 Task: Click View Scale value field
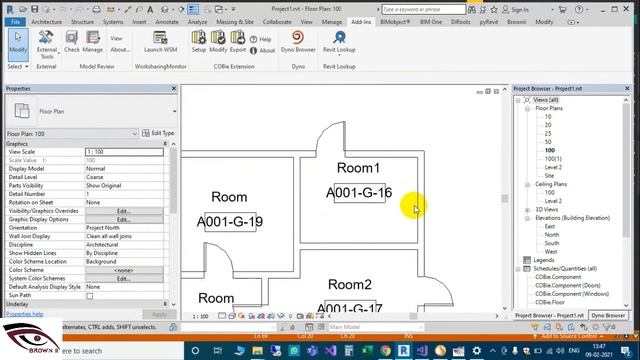pos(124,152)
